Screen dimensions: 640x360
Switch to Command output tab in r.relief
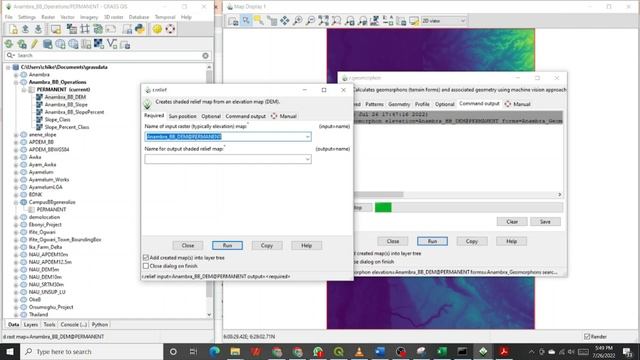[245, 116]
